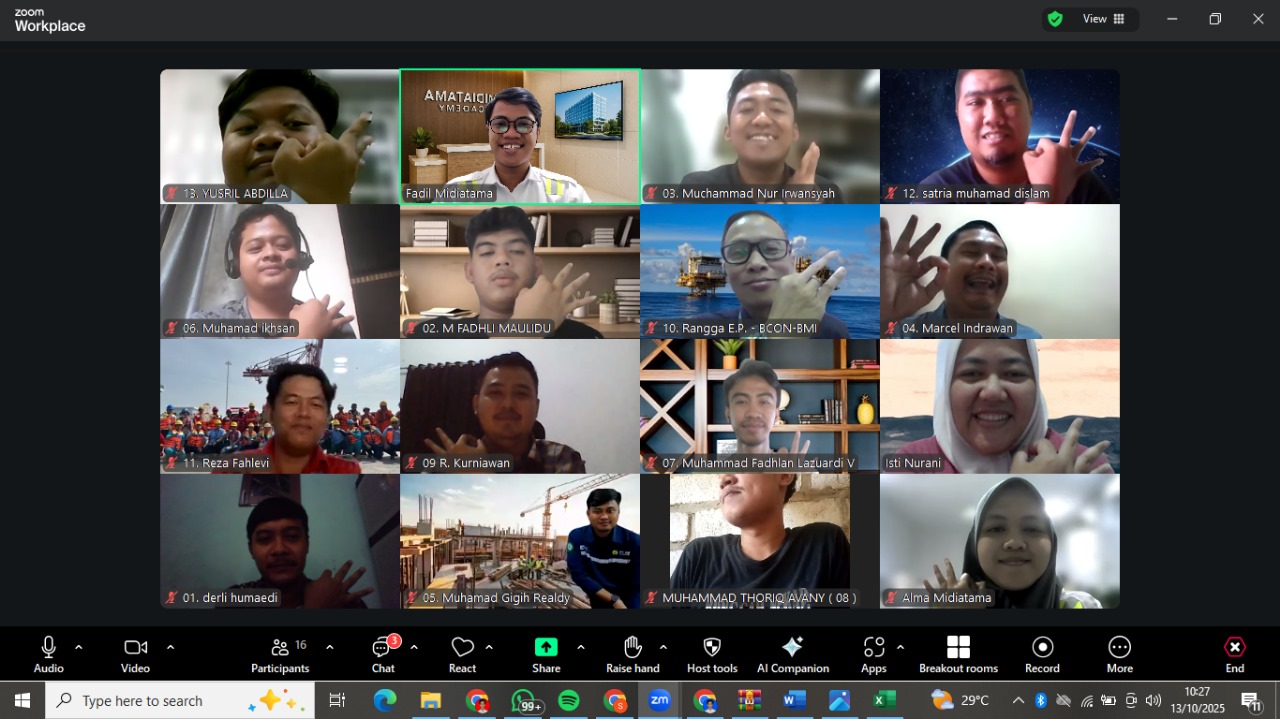Viewport: 1280px width, 719px height.
Task: Expand the Audio options arrow
Action: 79,647
